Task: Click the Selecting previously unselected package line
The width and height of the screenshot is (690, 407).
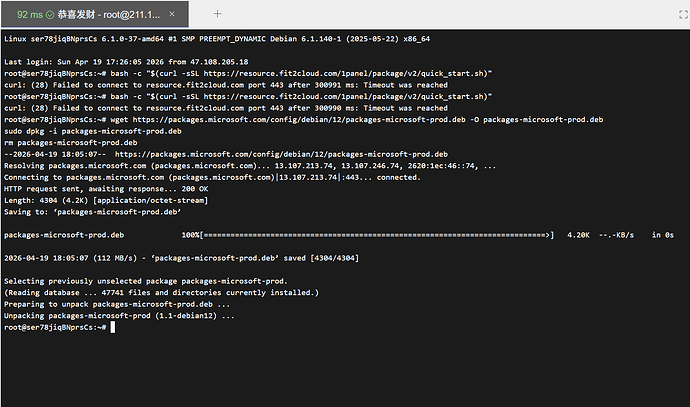Action: pyautogui.click(x=145, y=282)
